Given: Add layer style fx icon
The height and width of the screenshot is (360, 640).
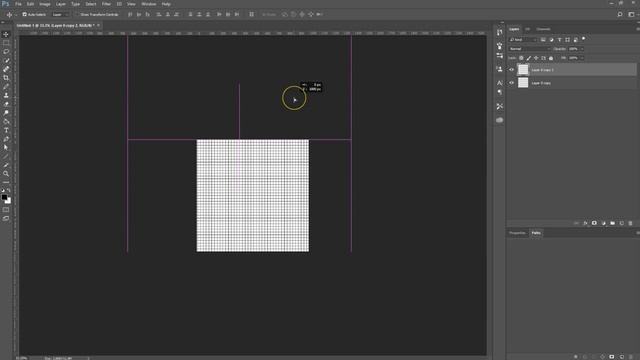Looking at the screenshot, I should pyautogui.click(x=585, y=223).
